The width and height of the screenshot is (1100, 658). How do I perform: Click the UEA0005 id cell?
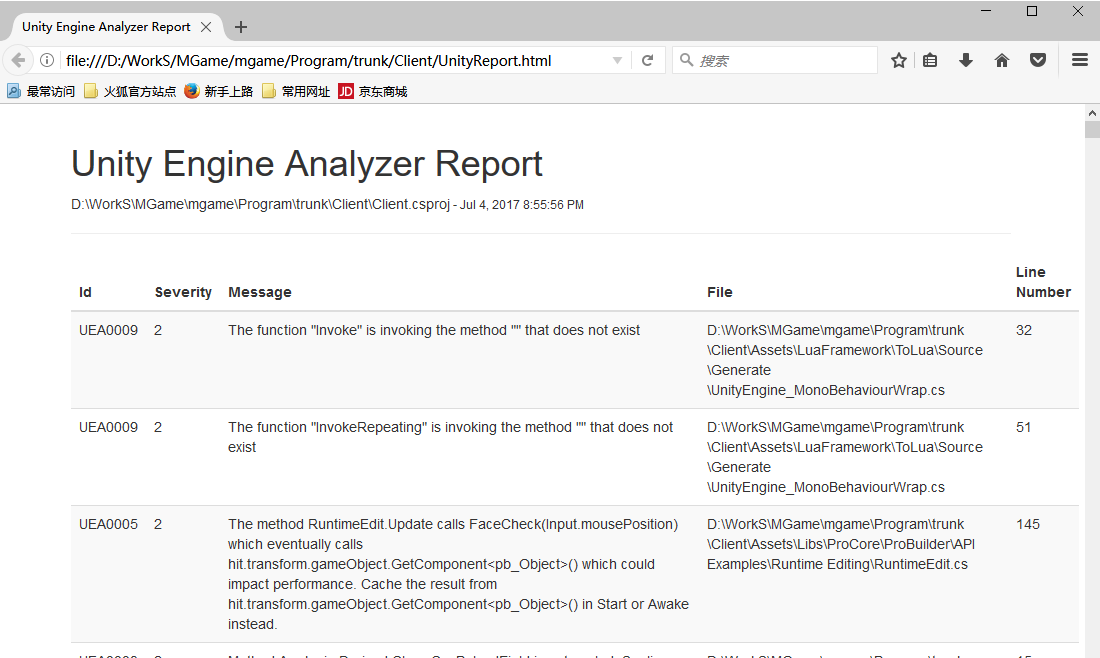[x=109, y=524]
